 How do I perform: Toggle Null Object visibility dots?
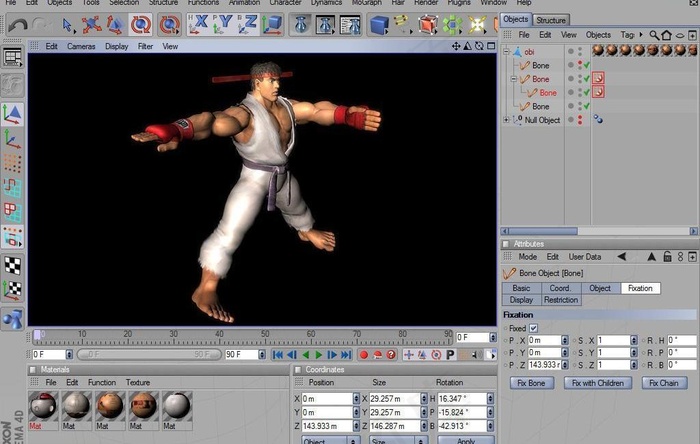pos(580,120)
